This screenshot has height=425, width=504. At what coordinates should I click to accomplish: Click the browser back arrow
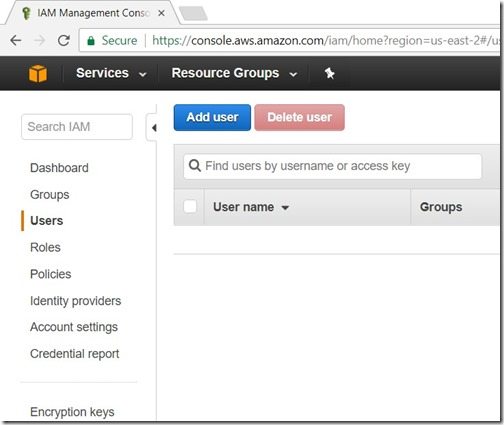[x=16, y=41]
